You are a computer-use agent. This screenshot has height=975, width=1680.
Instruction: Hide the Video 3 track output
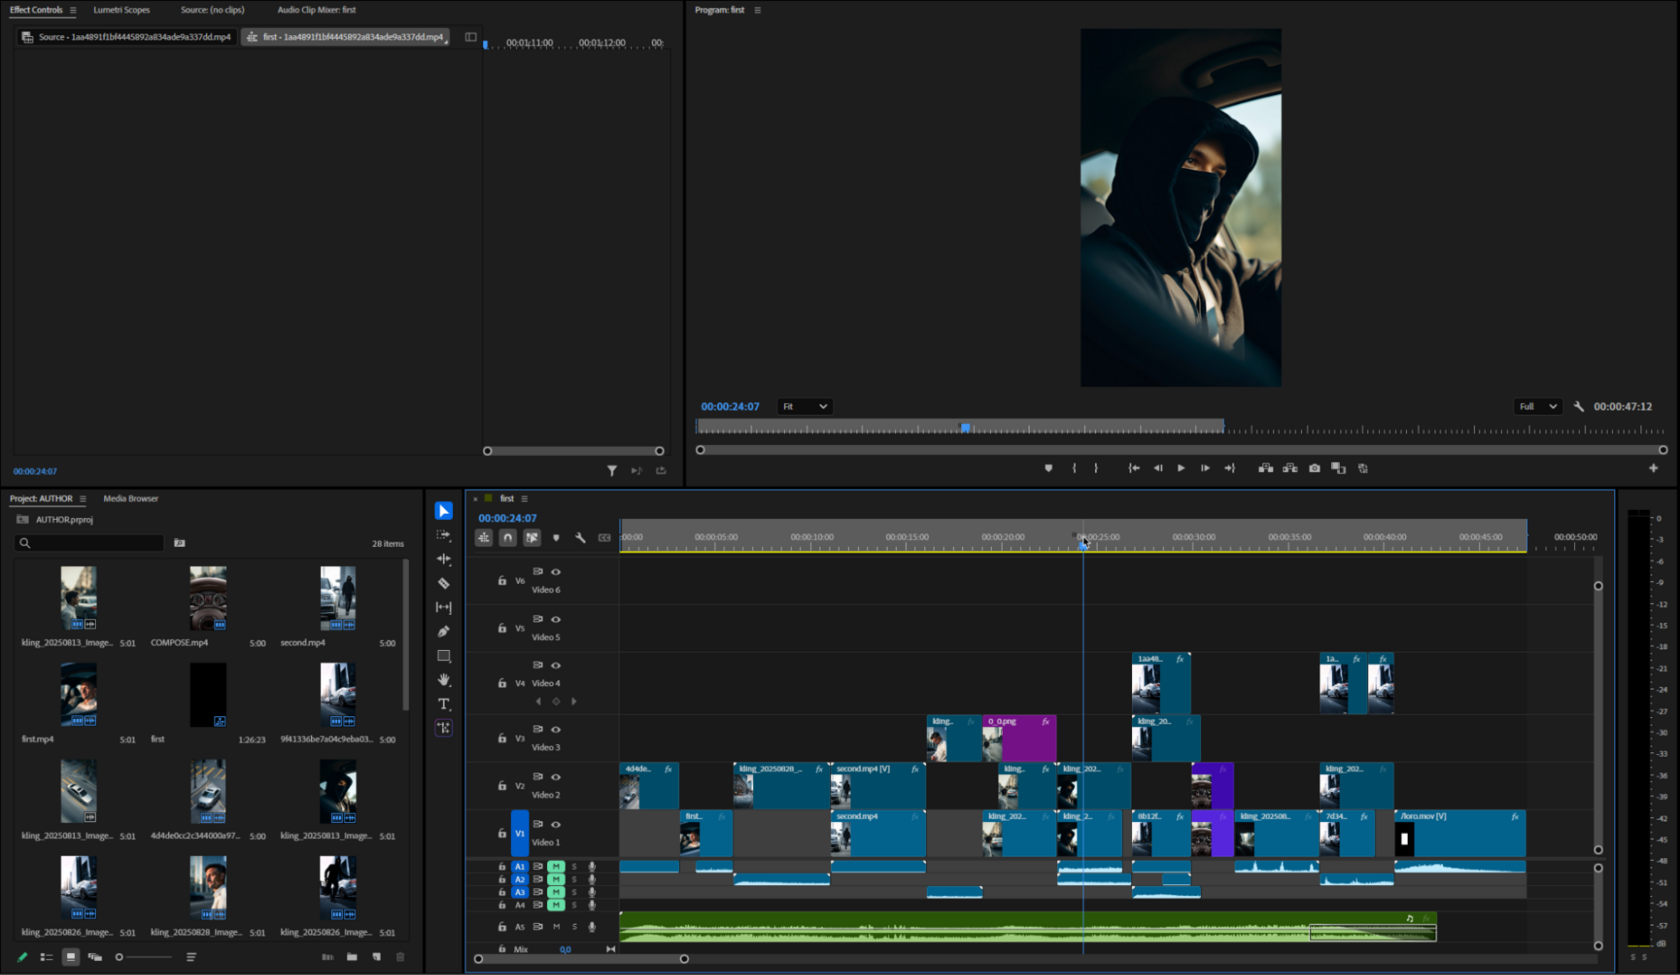coord(556,730)
